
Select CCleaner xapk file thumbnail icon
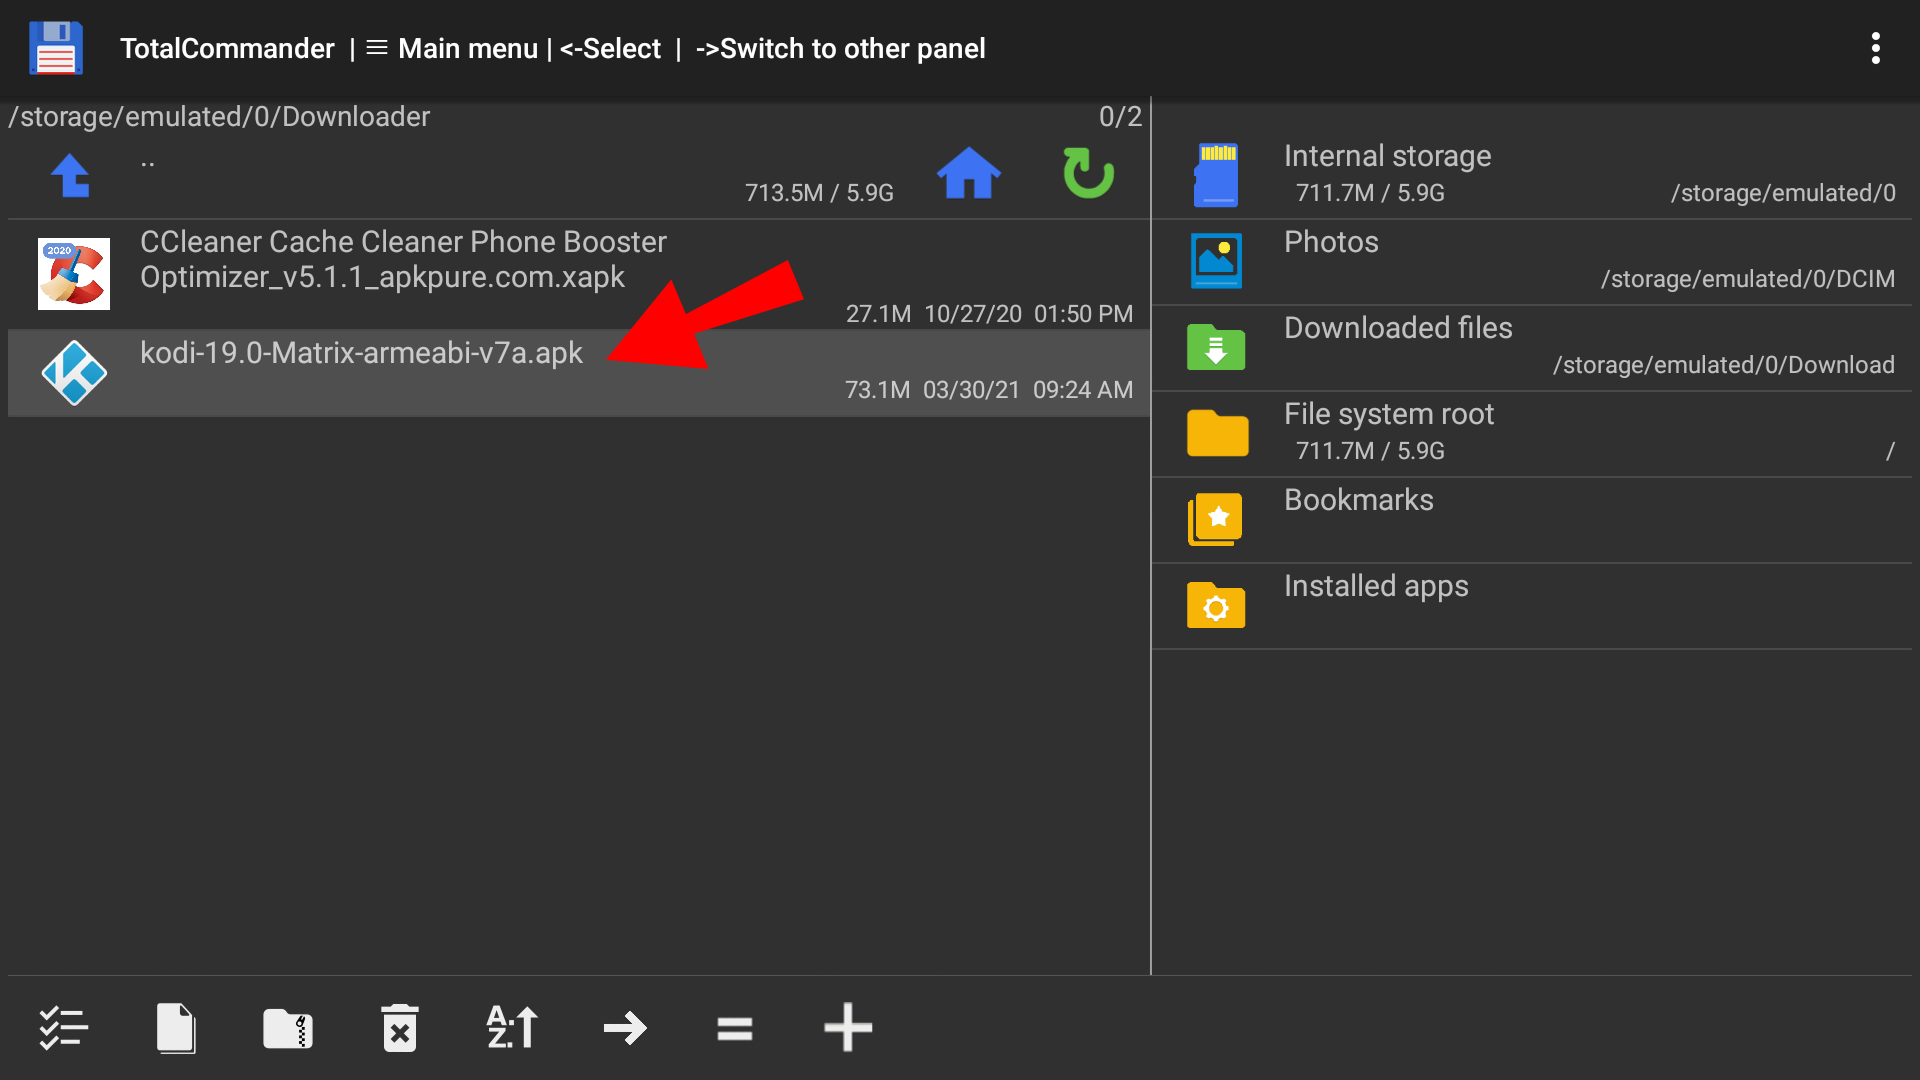pyautogui.click(x=74, y=274)
